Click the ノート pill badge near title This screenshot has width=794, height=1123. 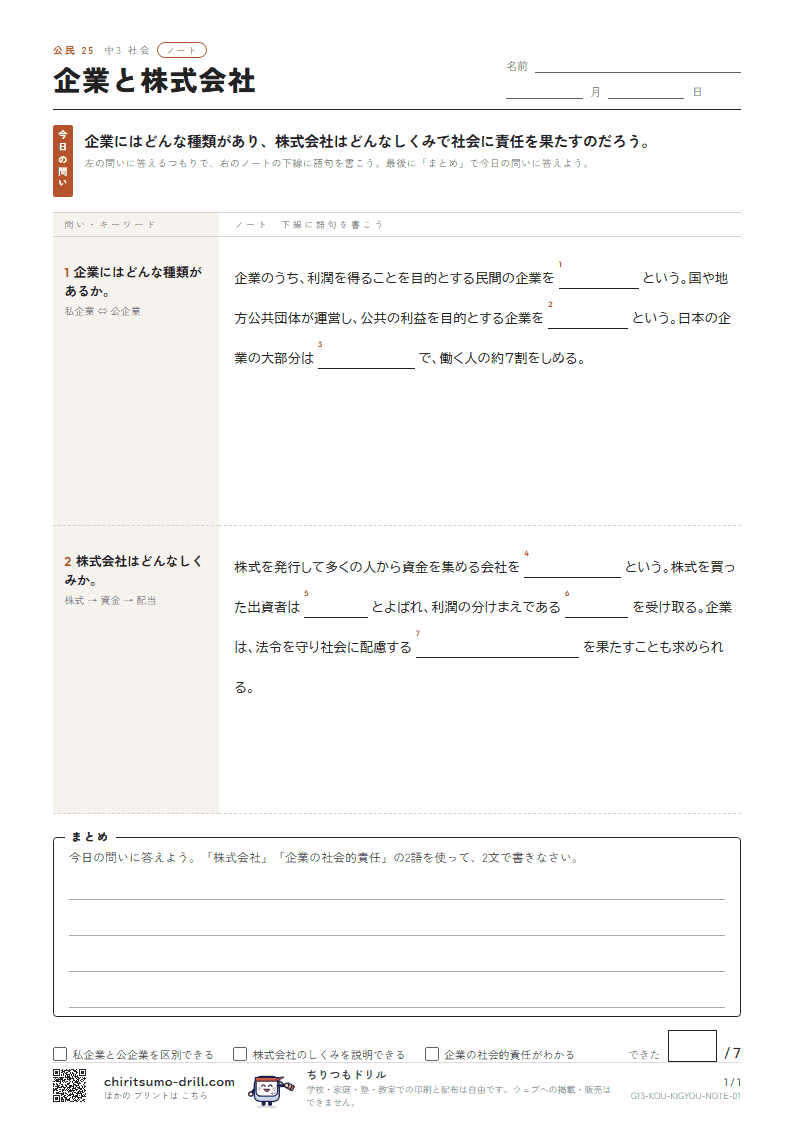(x=182, y=50)
